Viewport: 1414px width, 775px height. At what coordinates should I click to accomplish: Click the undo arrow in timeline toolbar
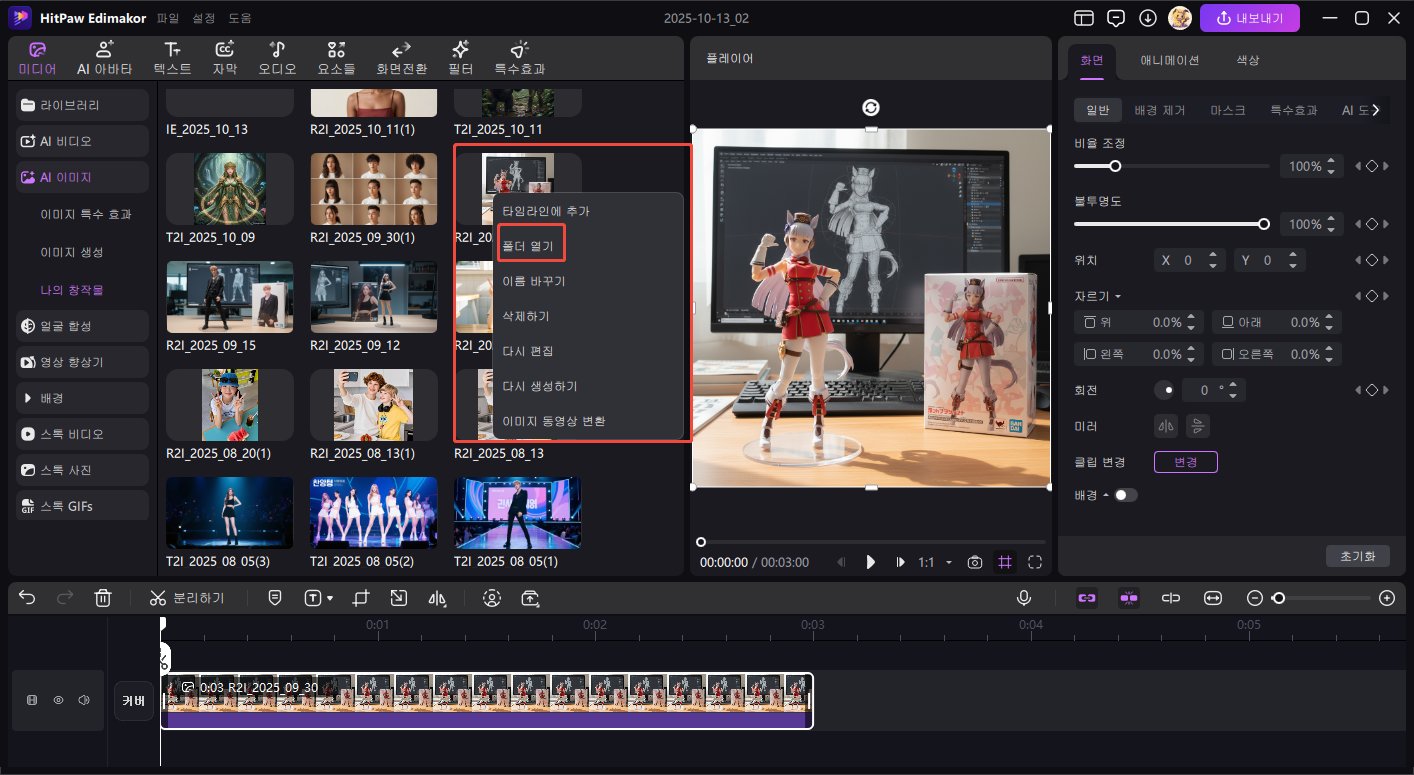pyautogui.click(x=27, y=598)
